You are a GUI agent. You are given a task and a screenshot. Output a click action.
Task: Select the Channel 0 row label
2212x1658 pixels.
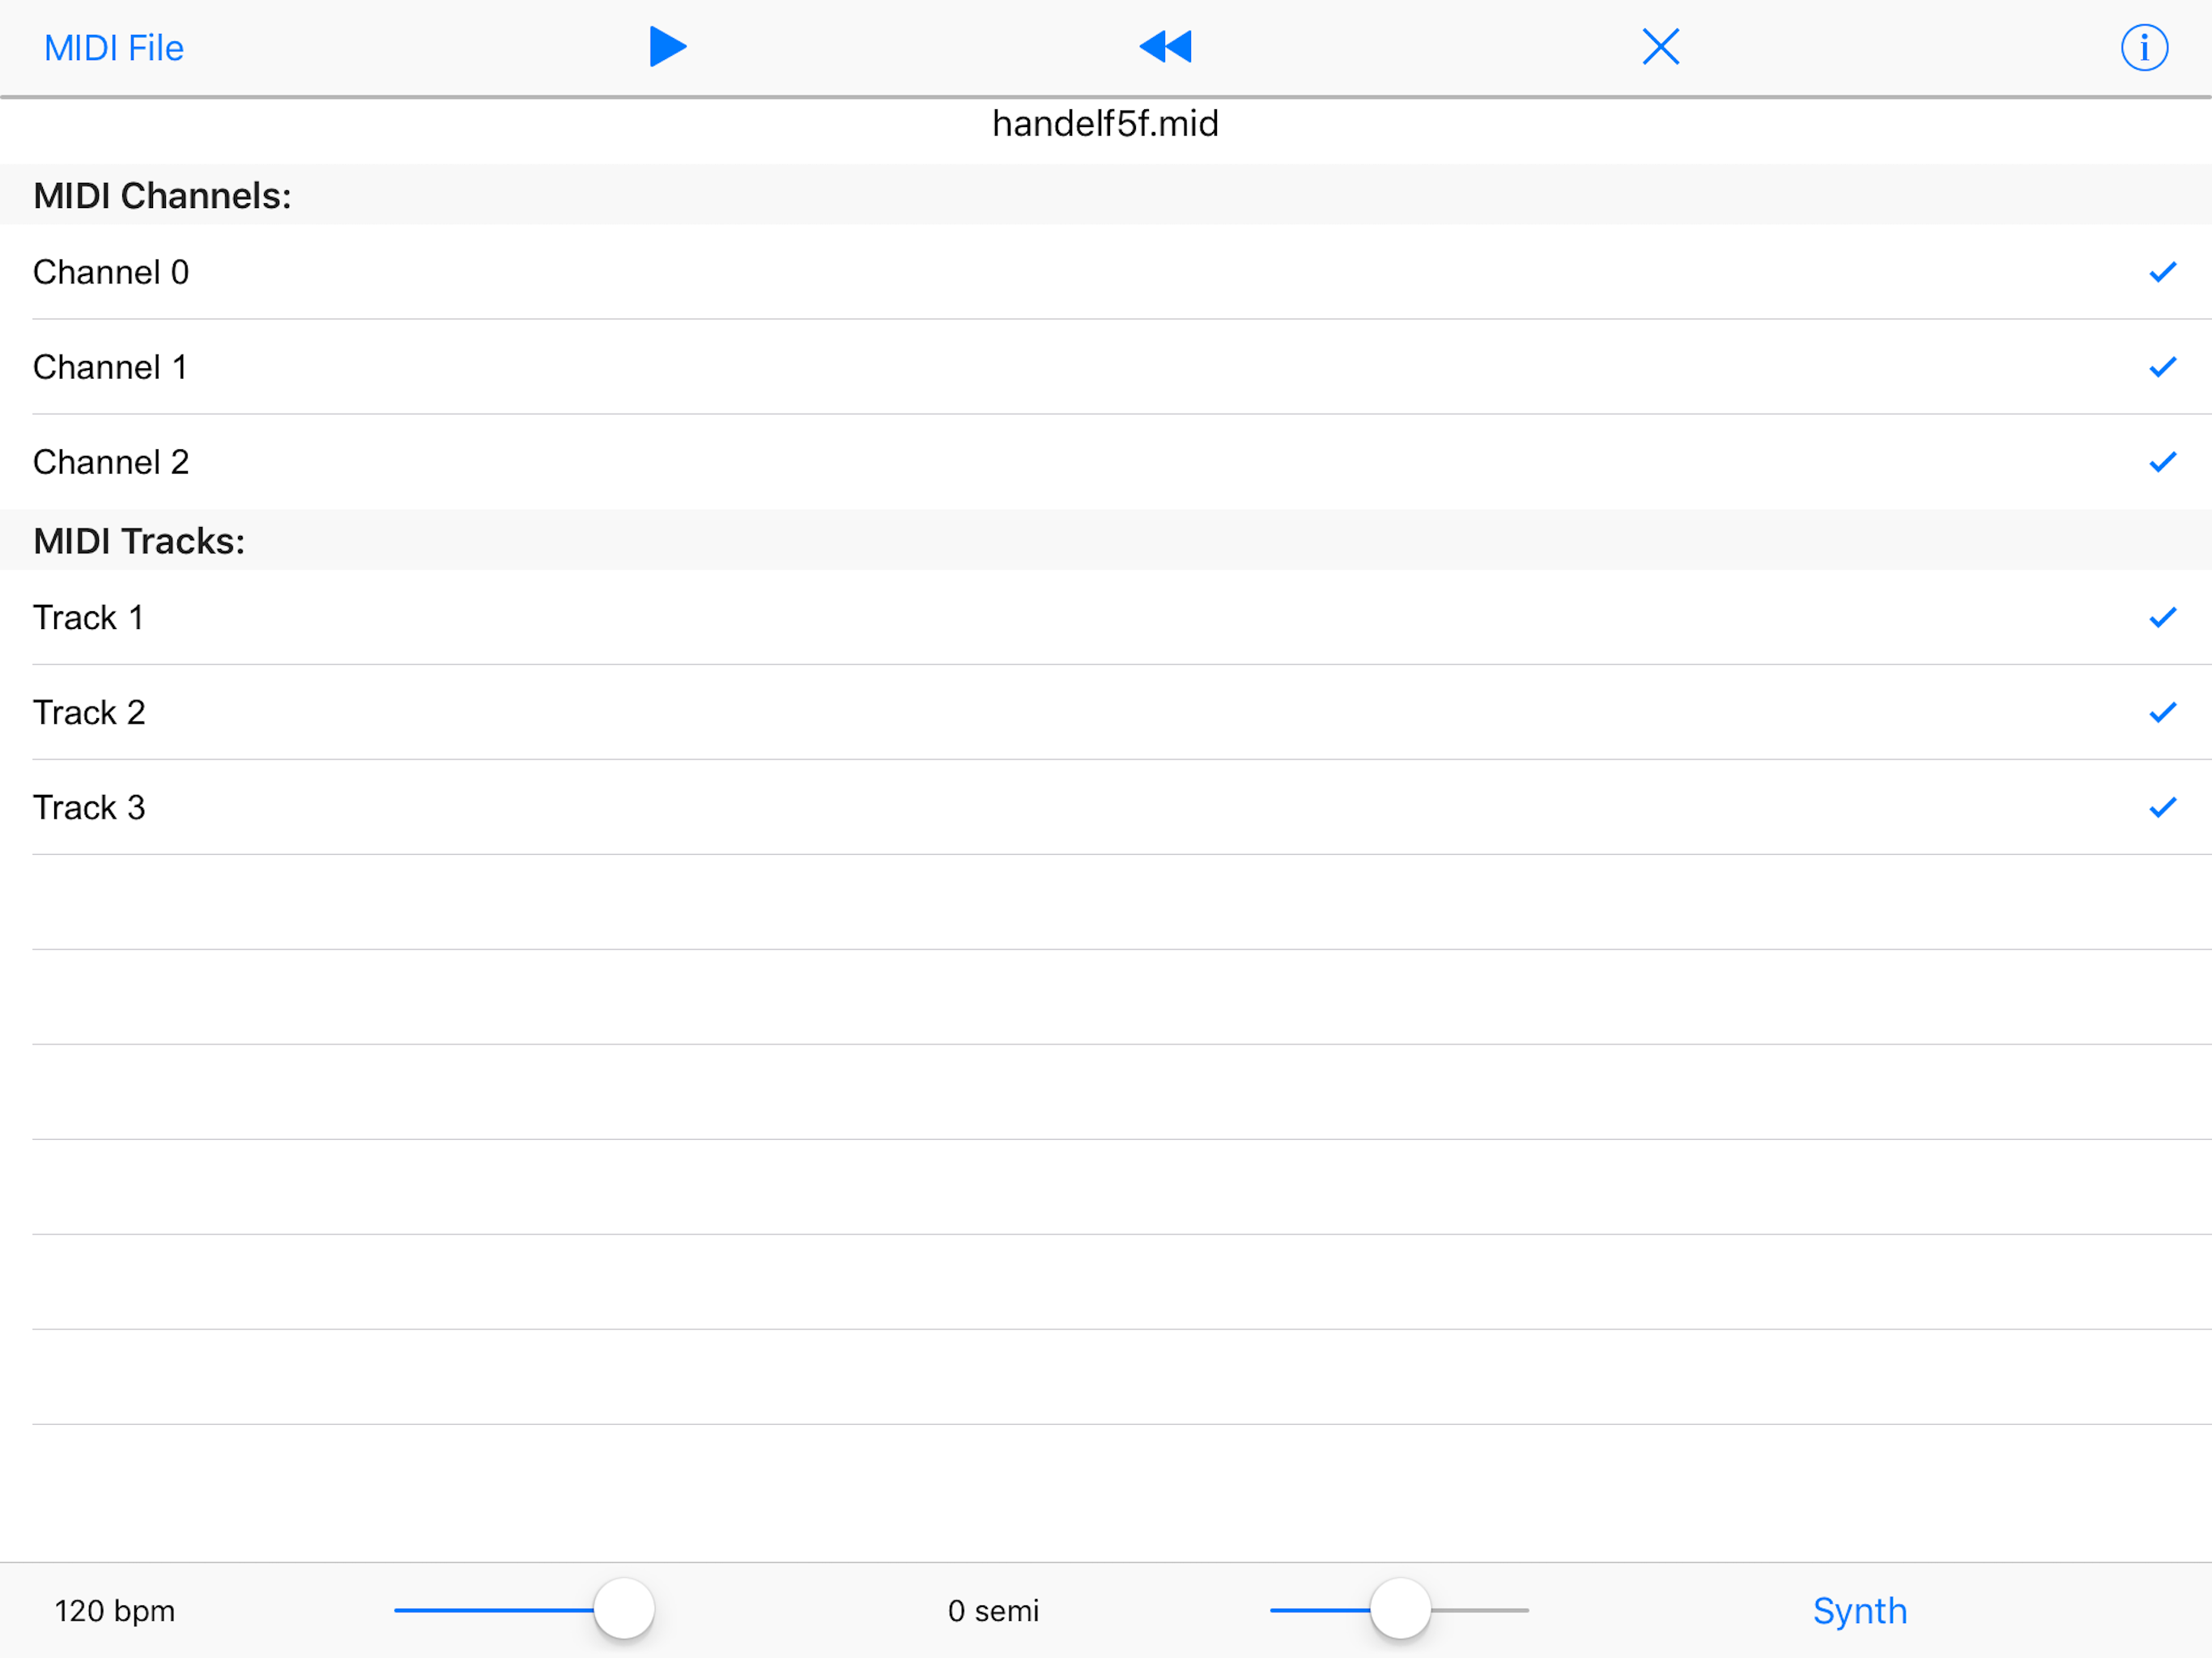tap(111, 272)
